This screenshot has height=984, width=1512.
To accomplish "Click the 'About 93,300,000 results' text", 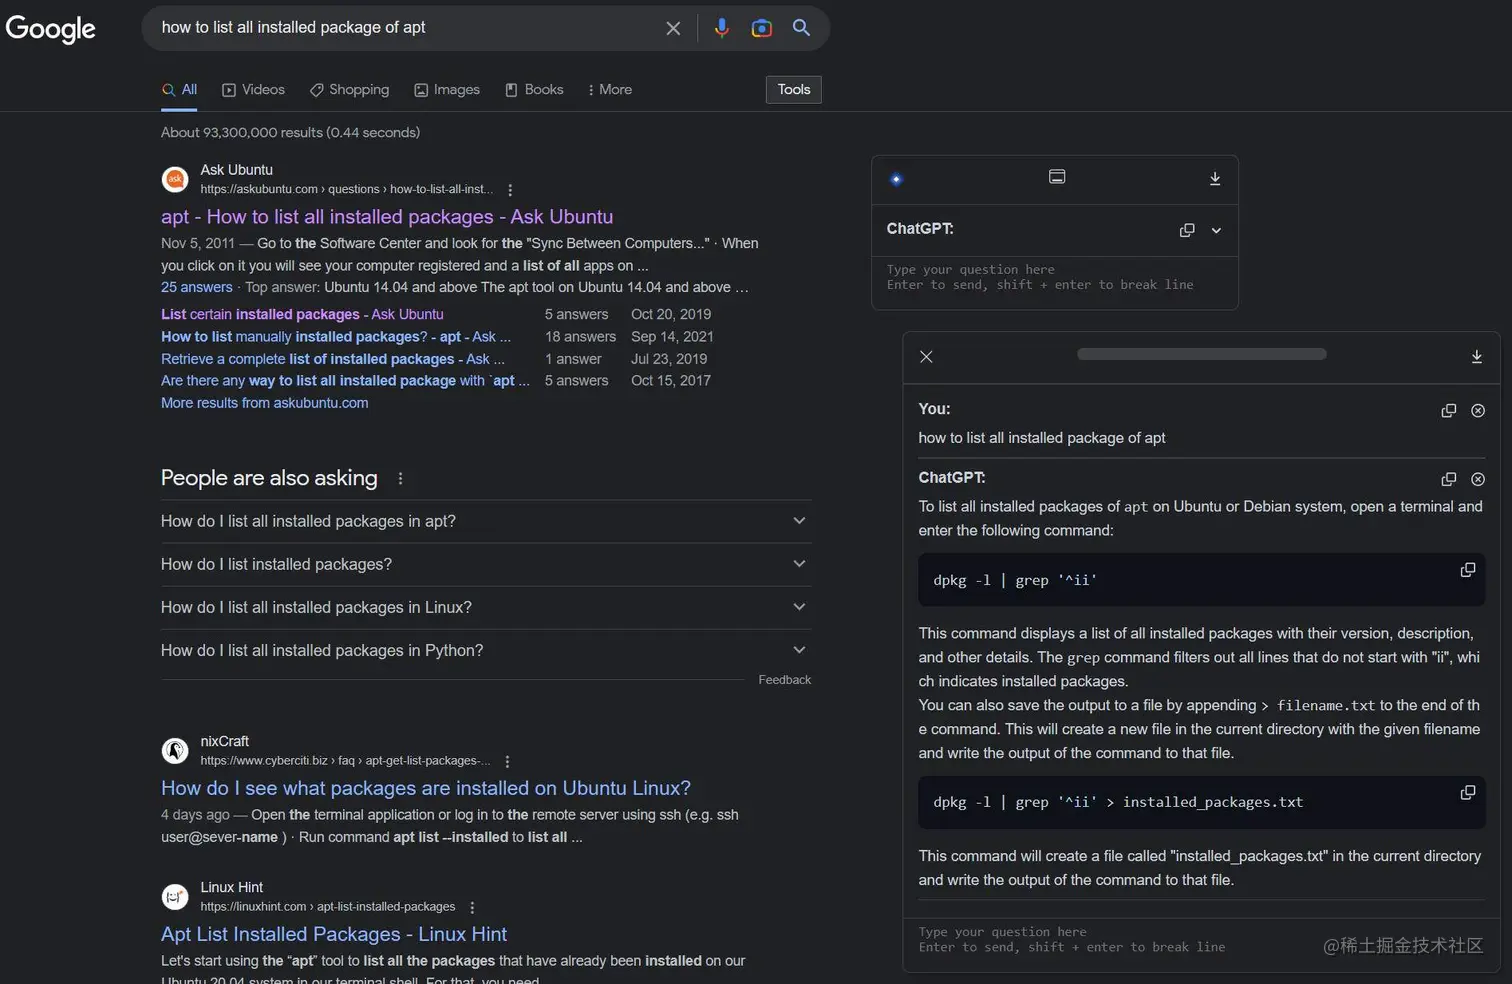I will coord(290,133).
